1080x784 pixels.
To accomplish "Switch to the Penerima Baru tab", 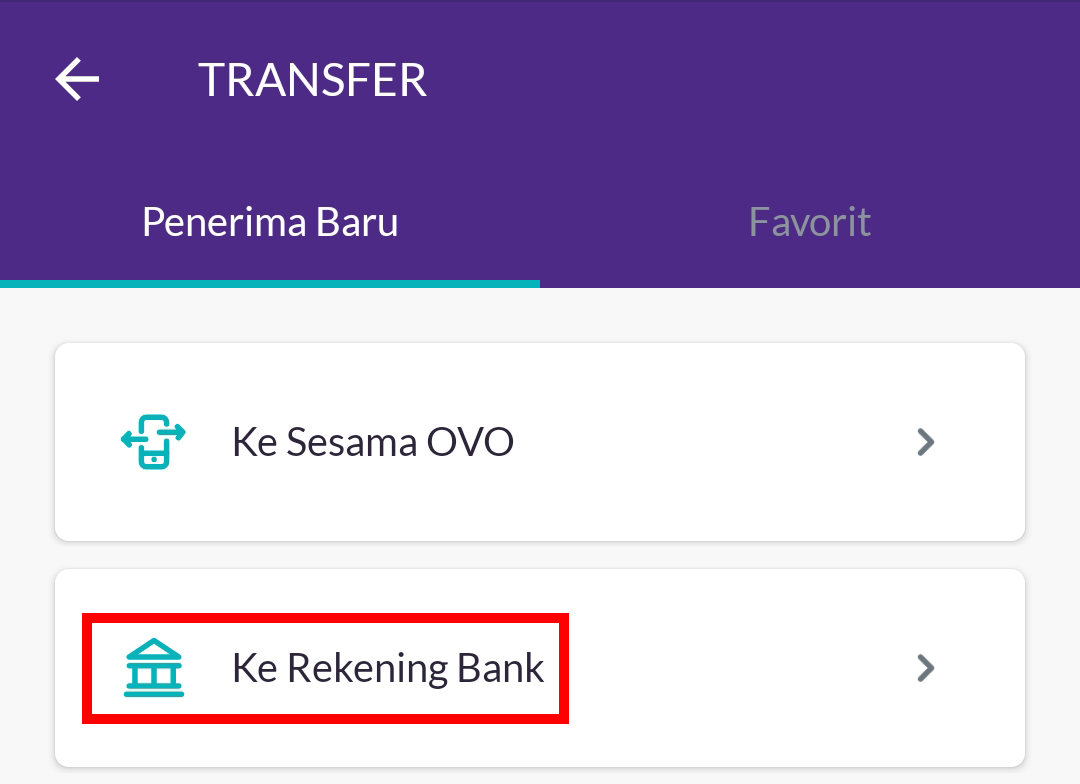I will [270, 222].
